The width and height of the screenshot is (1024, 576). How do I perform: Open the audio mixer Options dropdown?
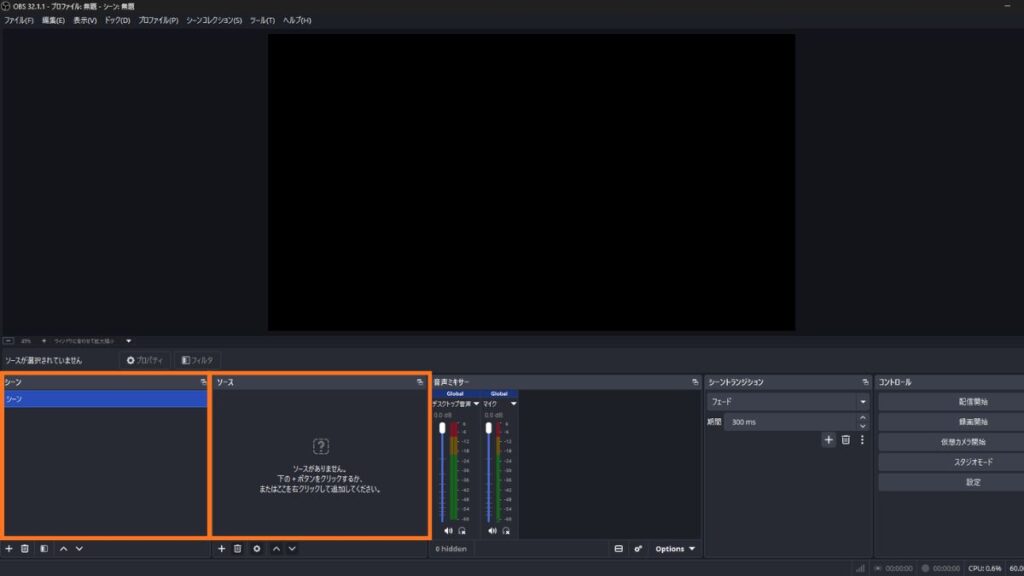[x=676, y=548]
